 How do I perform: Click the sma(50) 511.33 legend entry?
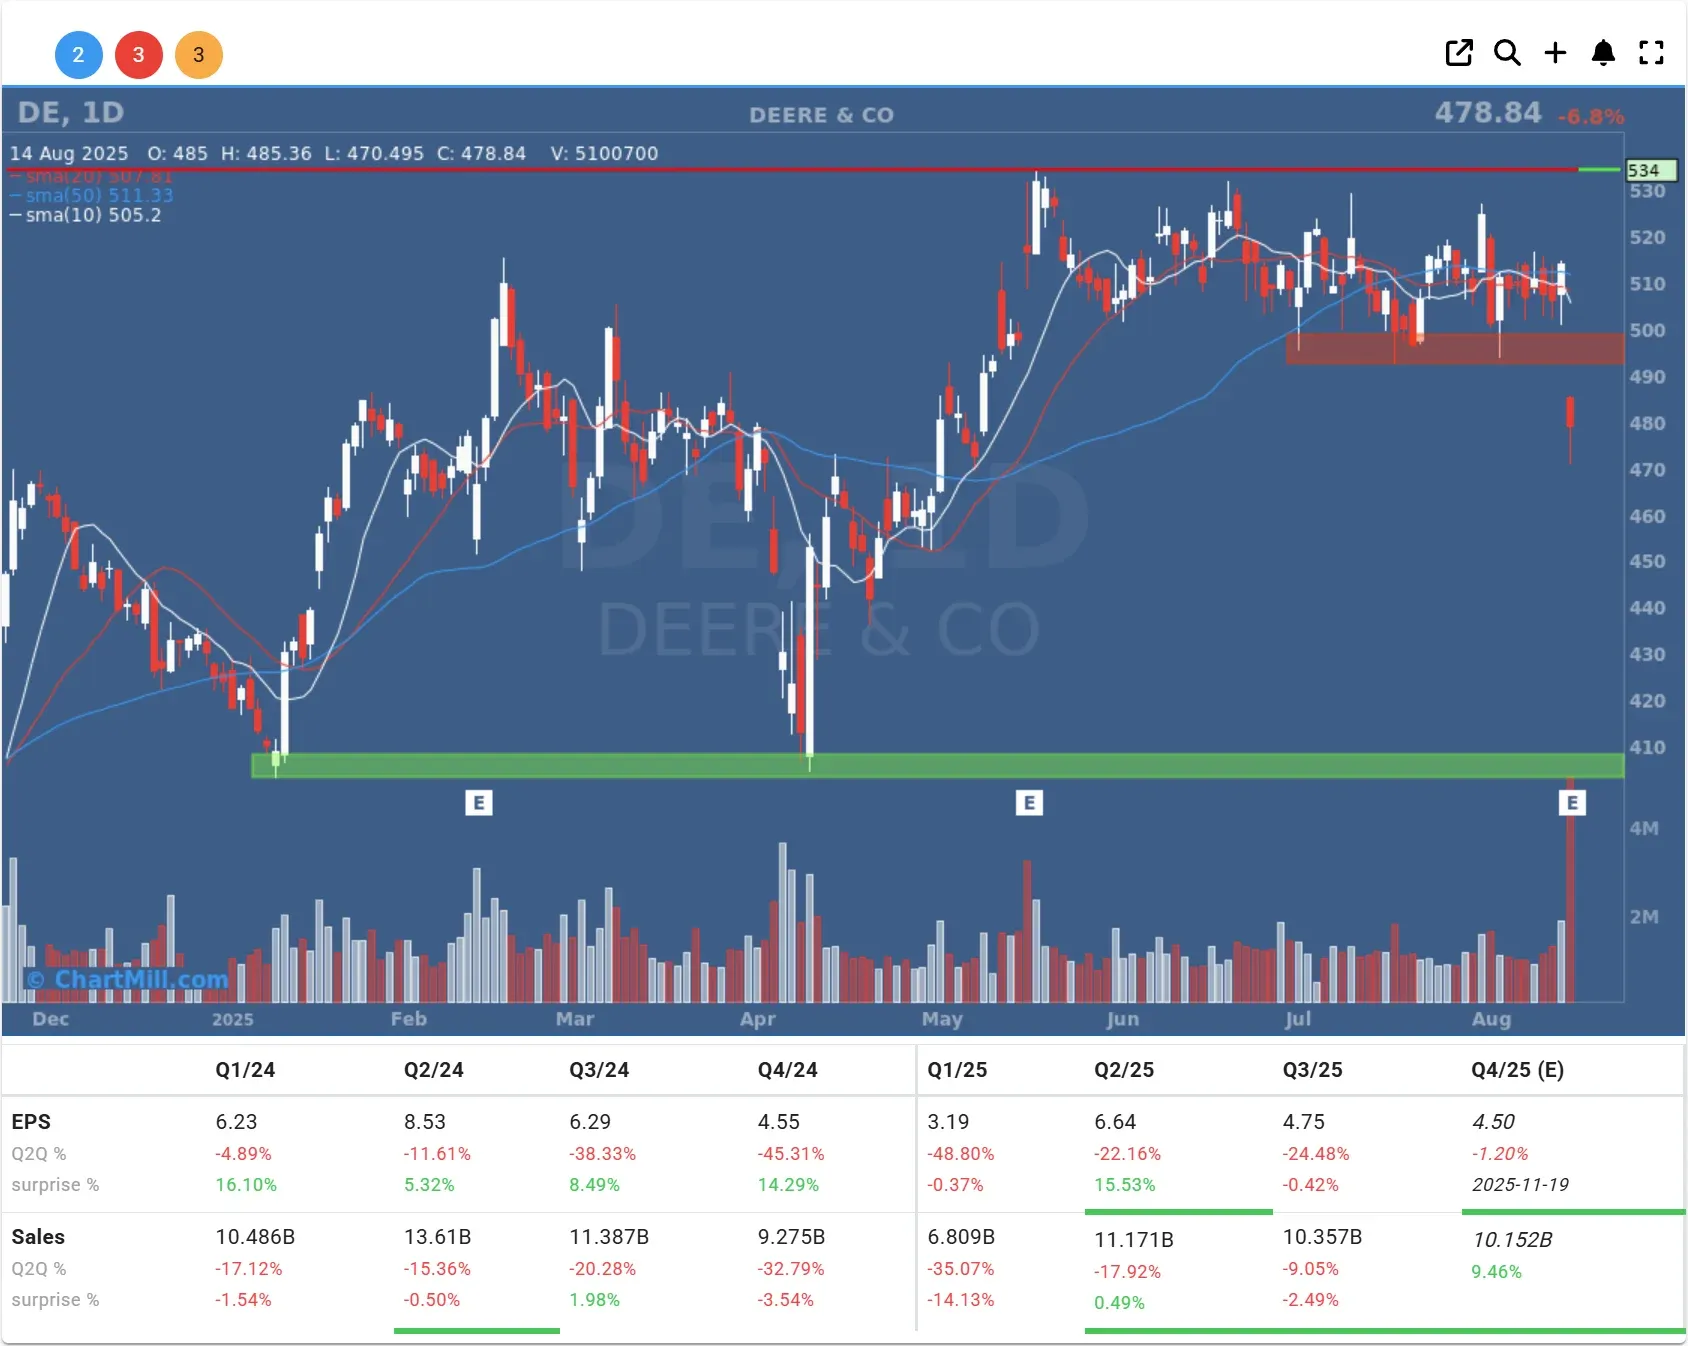(x=92, y=195)
